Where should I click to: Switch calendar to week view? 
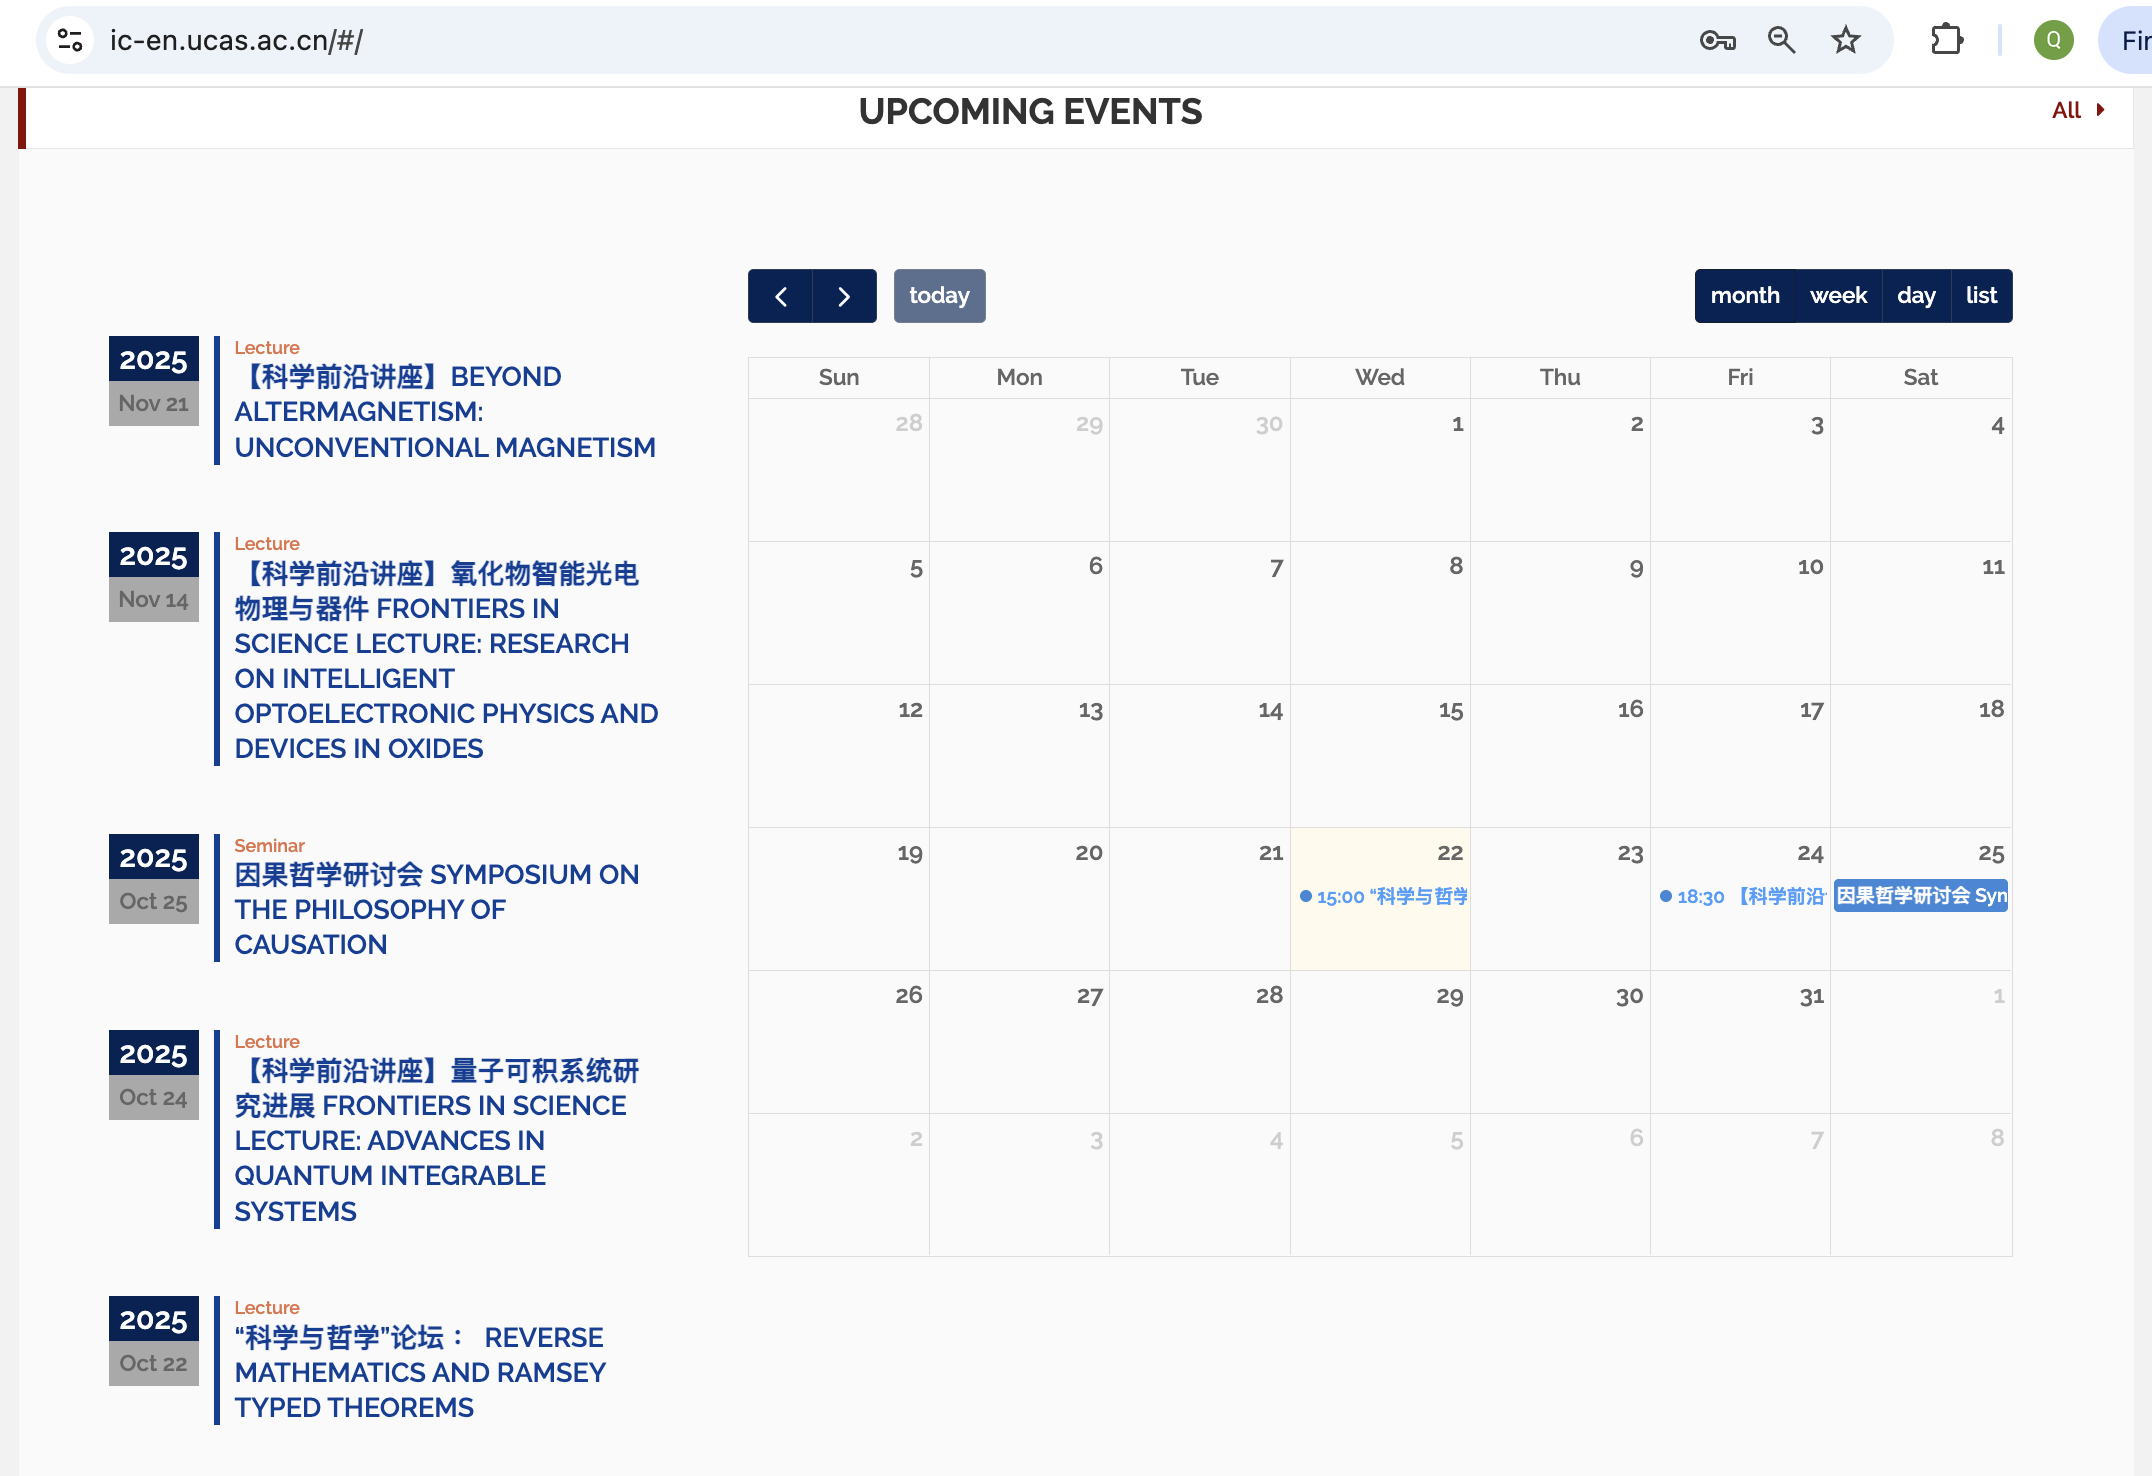1838,296
